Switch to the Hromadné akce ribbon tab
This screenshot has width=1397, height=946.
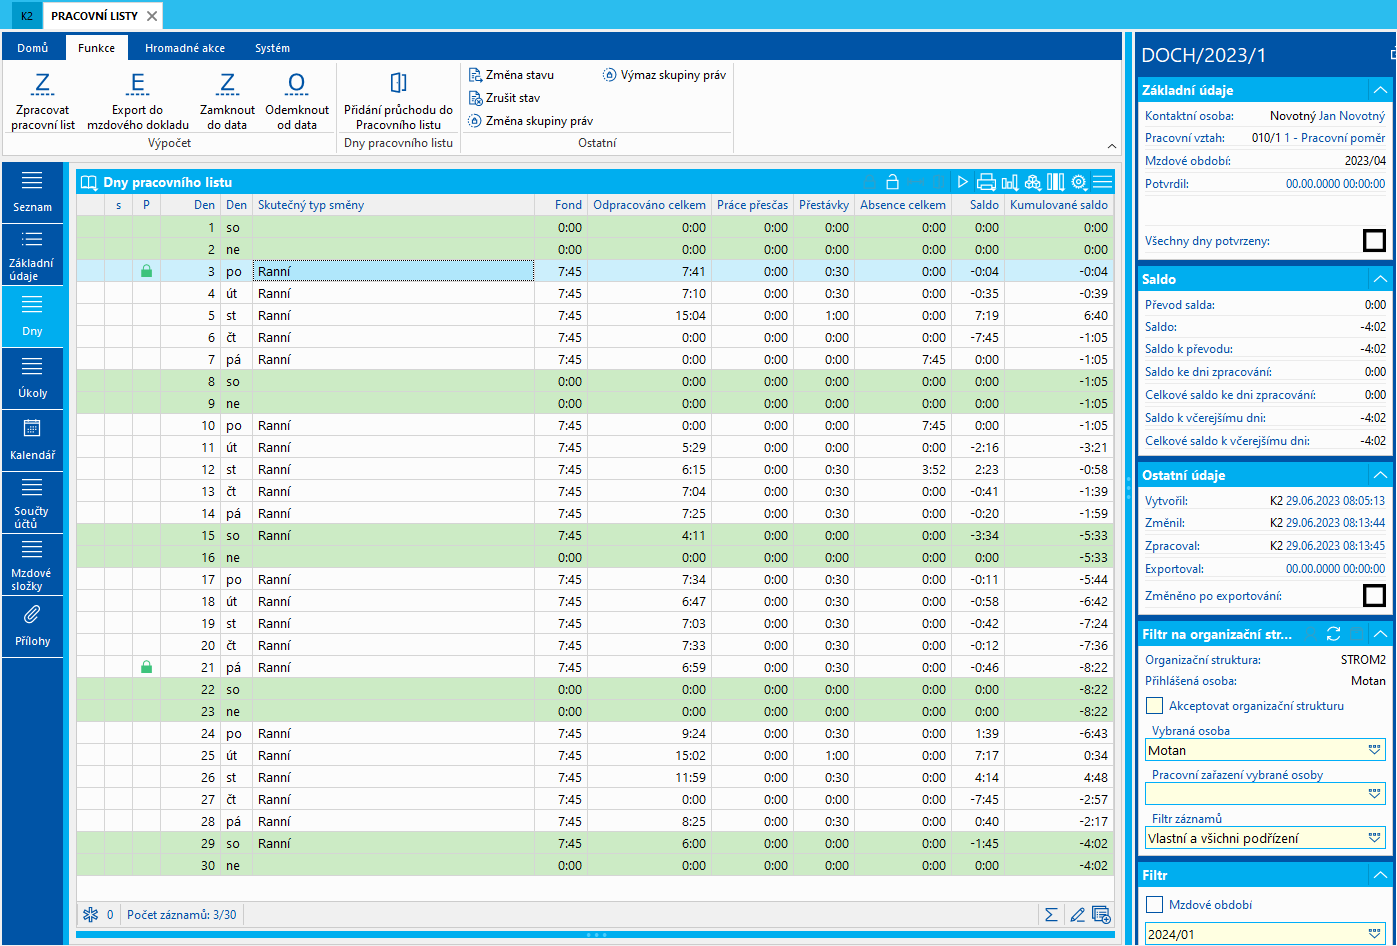tap(184, 48)
